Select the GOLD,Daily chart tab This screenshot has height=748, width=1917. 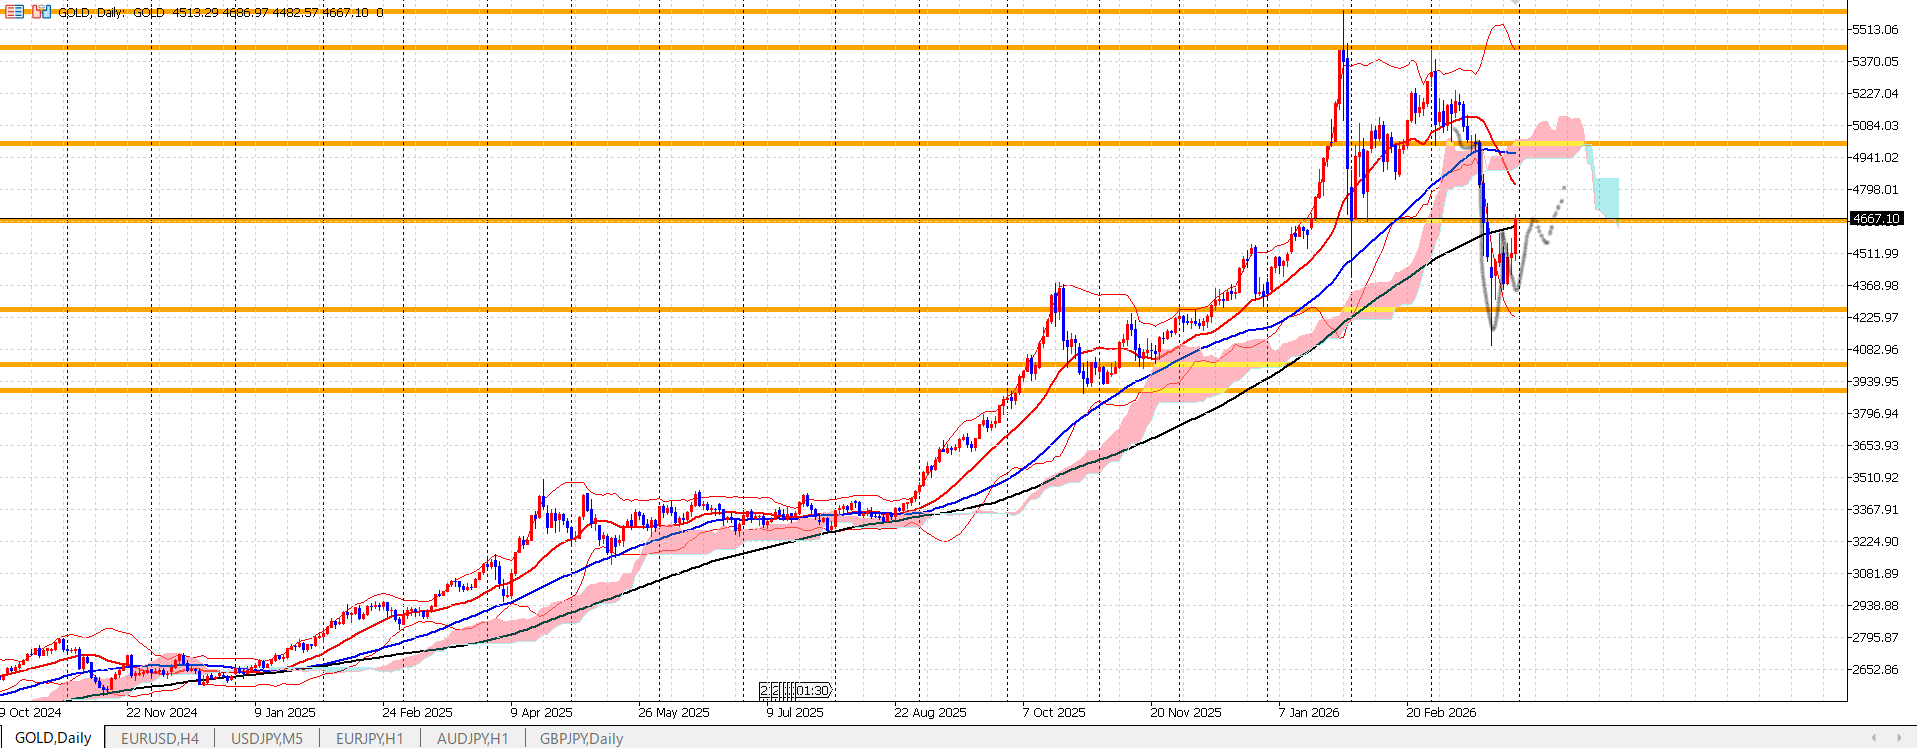(53, 738)
